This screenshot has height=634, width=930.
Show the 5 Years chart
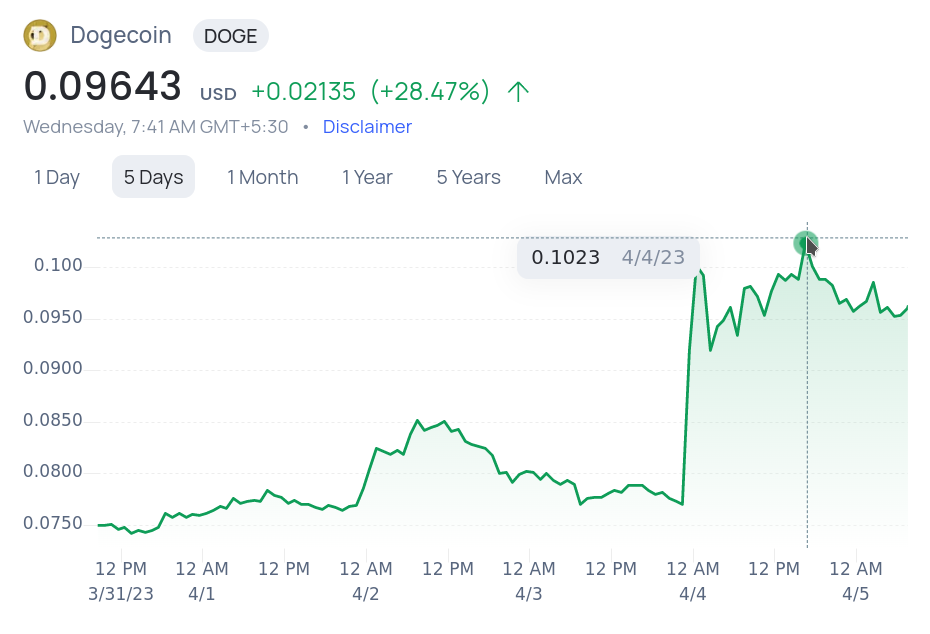pyautogui.click(x=469, y=177)
